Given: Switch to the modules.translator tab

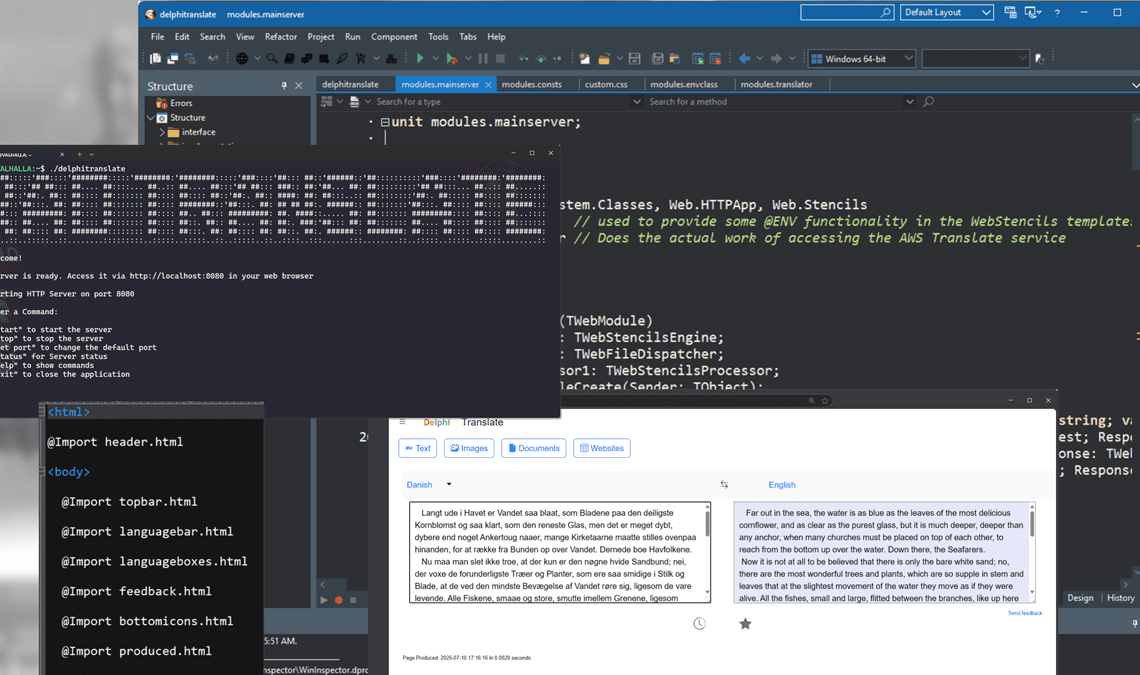Looking at the screenshot, I should (776, 85).
